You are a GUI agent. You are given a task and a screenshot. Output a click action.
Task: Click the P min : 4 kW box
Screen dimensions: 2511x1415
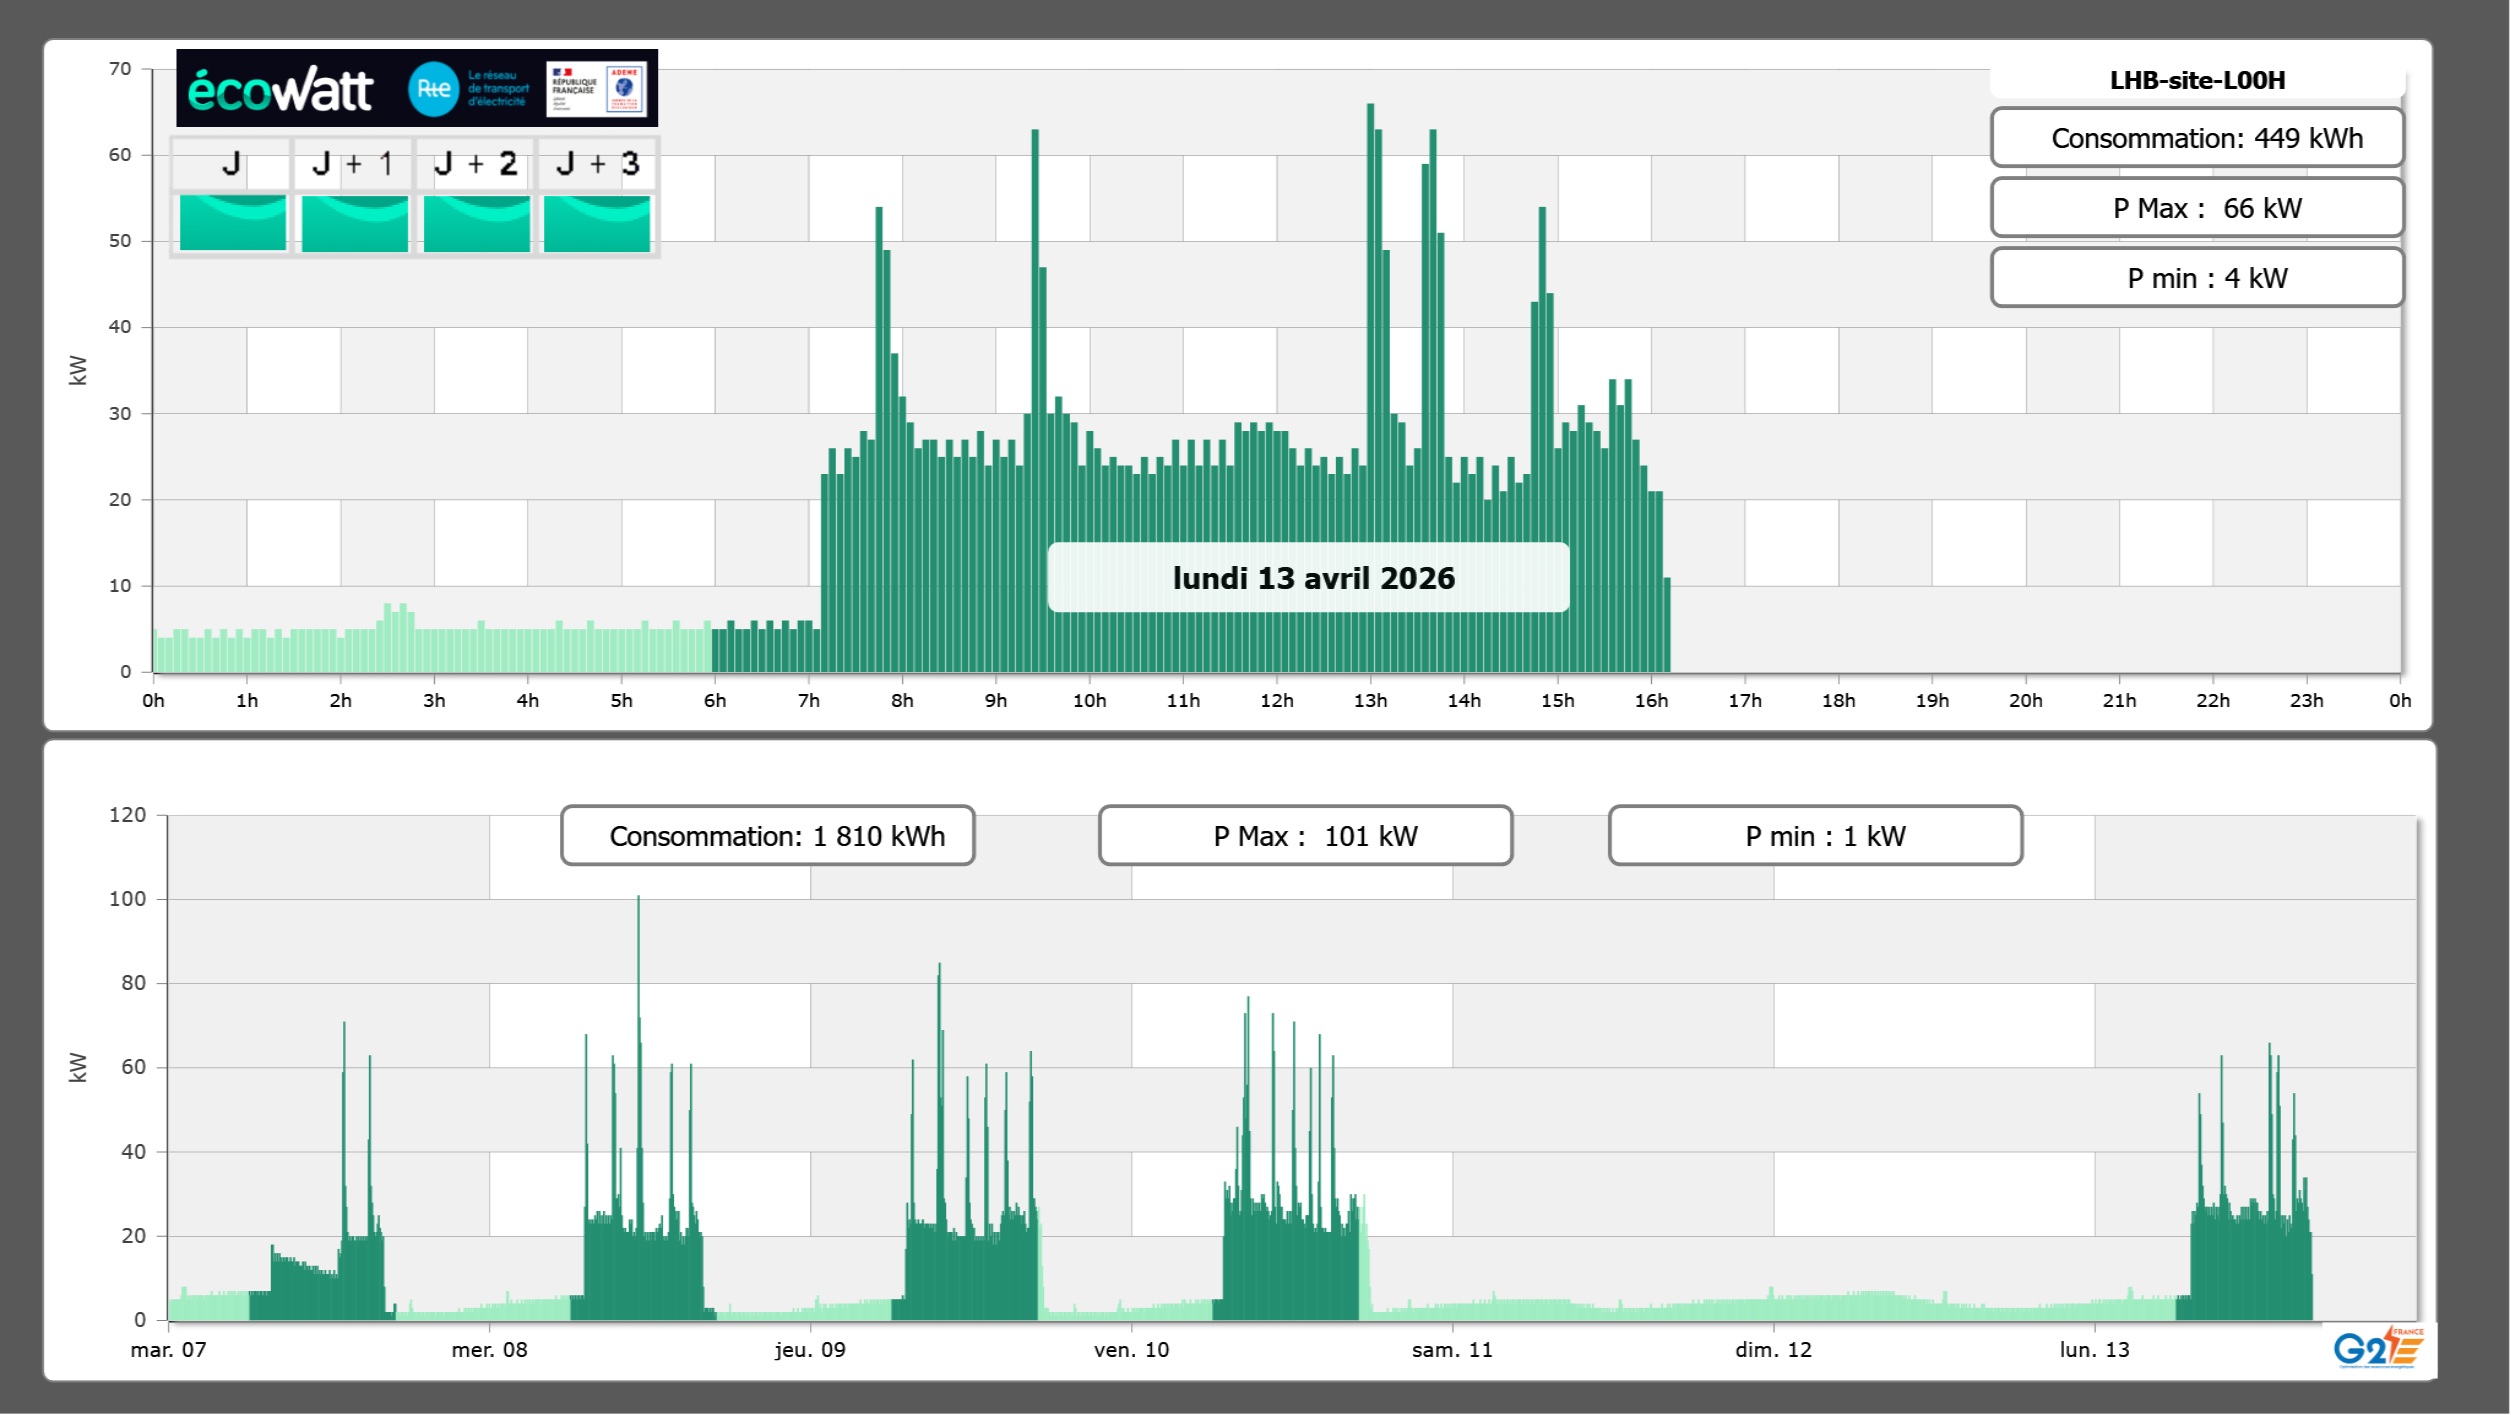(2197, 278)
